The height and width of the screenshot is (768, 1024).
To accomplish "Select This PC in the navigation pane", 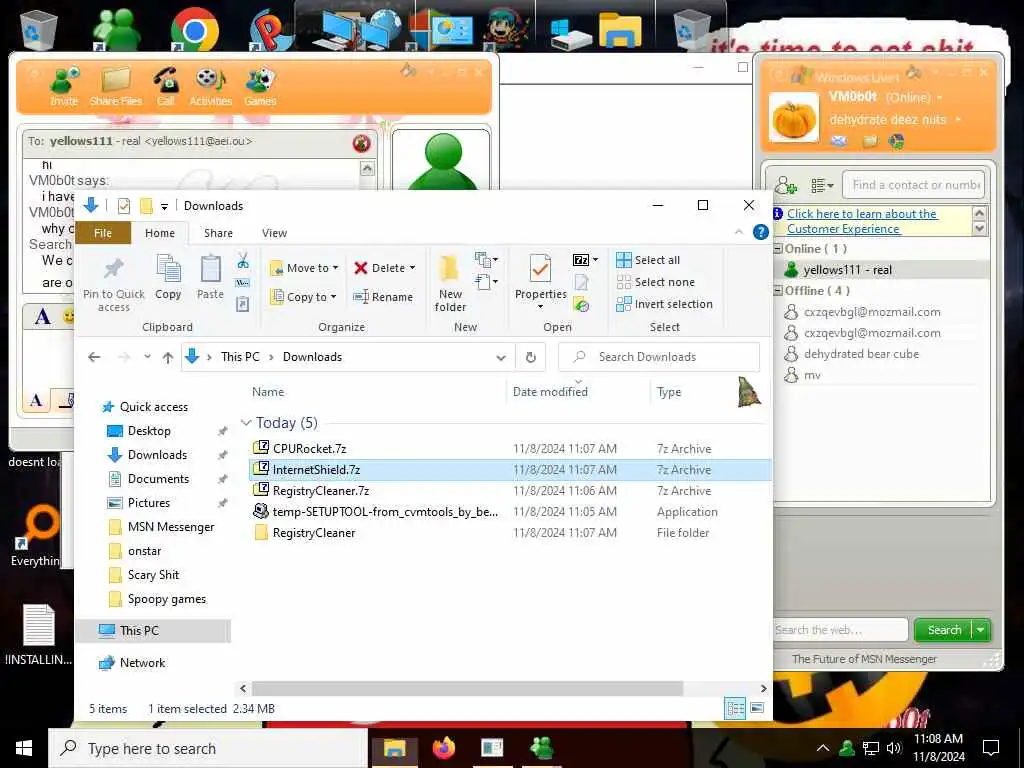I will pos(153,631).
